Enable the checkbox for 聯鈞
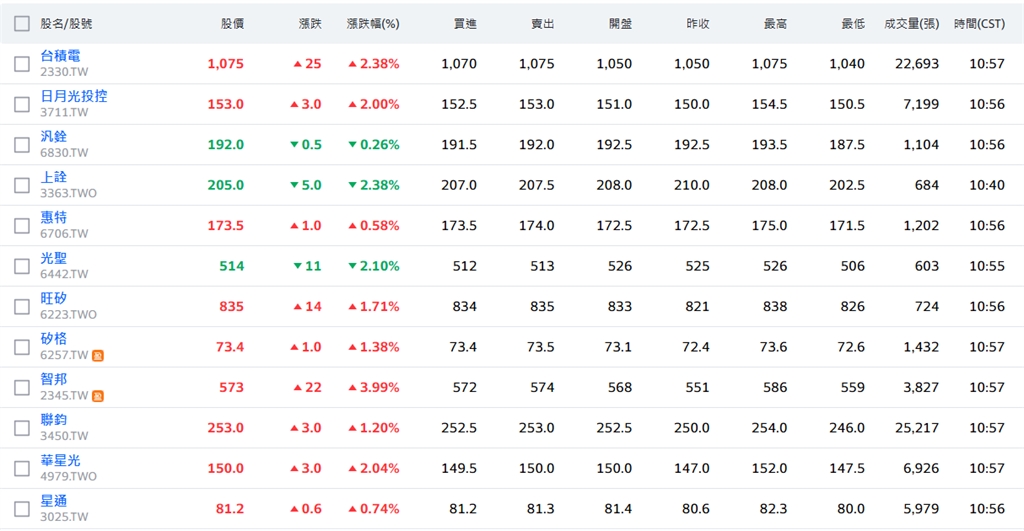Viewport: 1024px width, 531px height. click(22, 428)
